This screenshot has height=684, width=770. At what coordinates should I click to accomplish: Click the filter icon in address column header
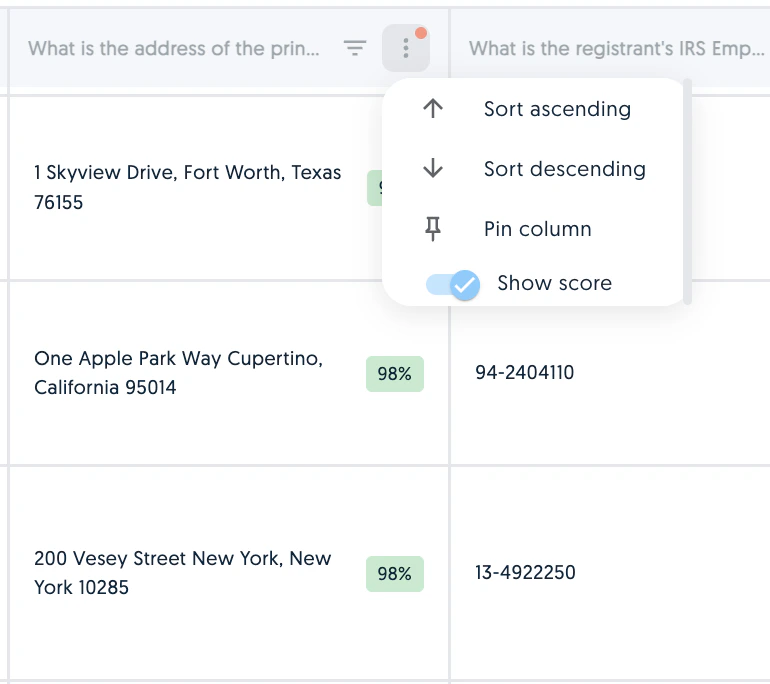tap(355, 48)
